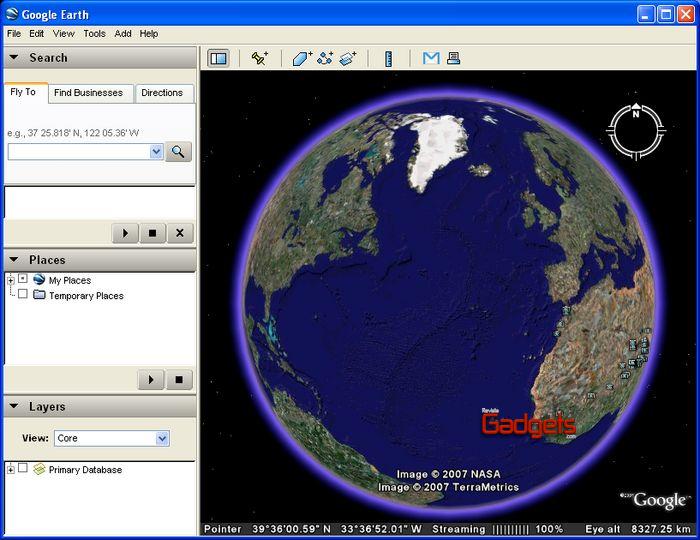
Task: Play the search results tour
Action: 125,233
